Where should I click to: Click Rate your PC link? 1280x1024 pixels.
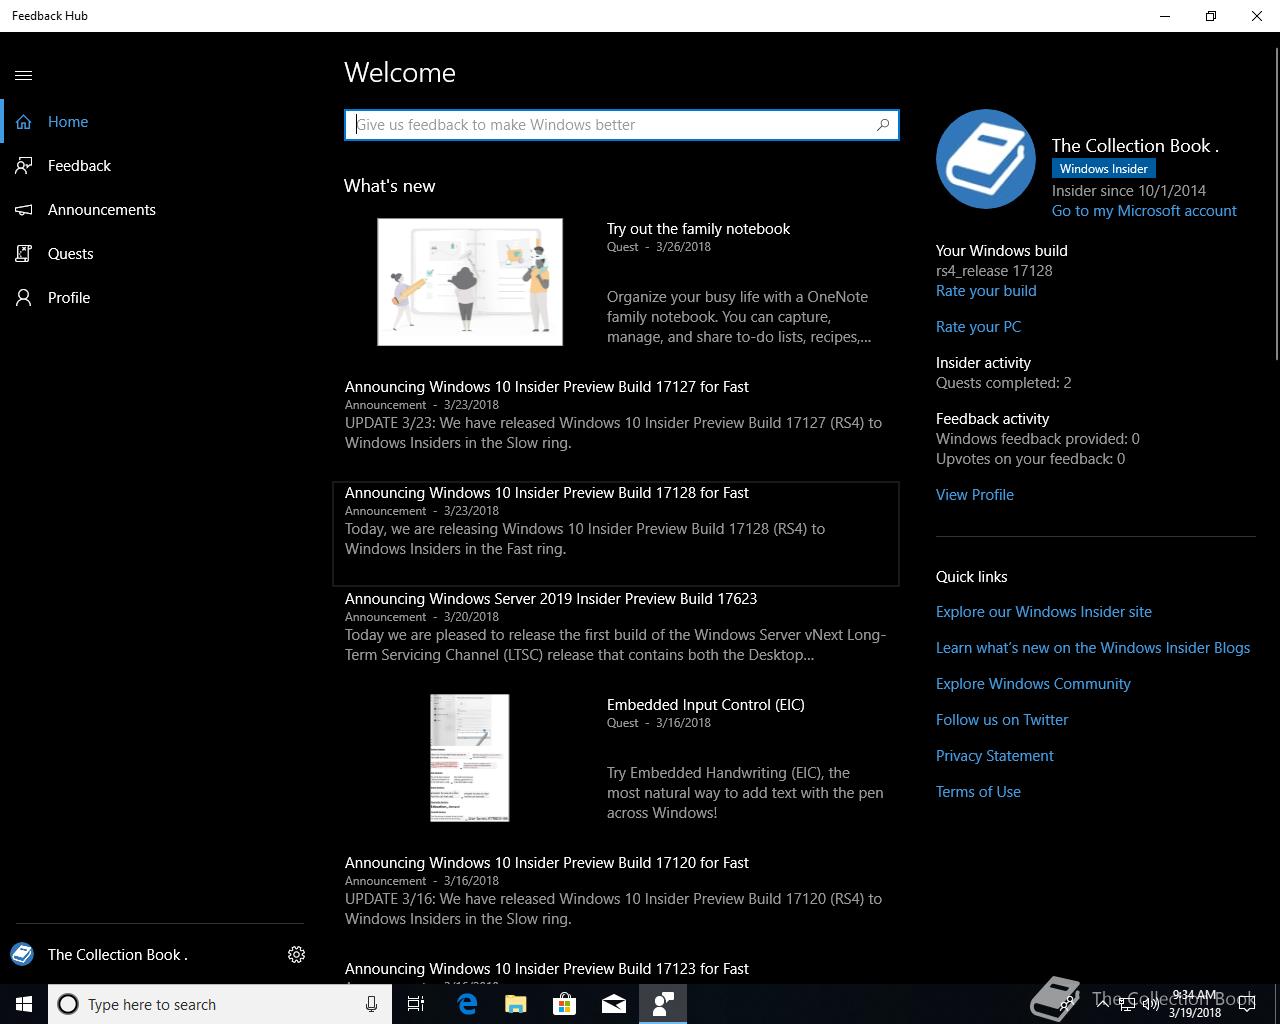pyautogui.click(x=978, y=327)
